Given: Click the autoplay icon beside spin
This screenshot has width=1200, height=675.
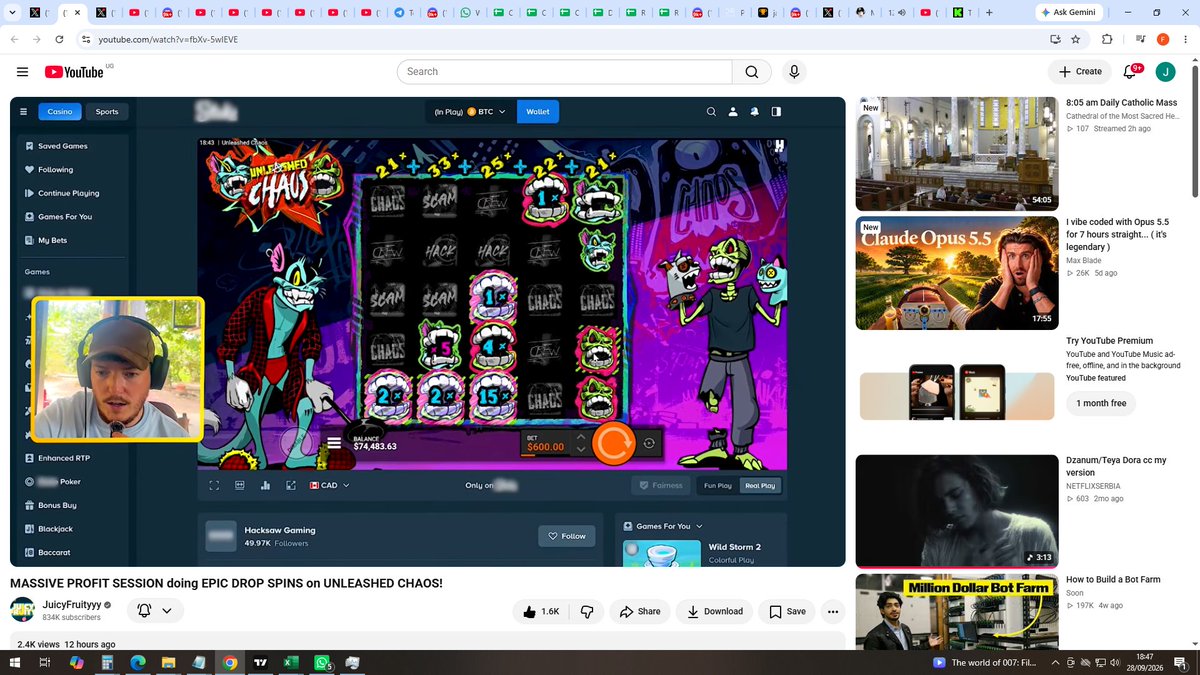Looking at the screenshot, I should (x=649, y=443).
